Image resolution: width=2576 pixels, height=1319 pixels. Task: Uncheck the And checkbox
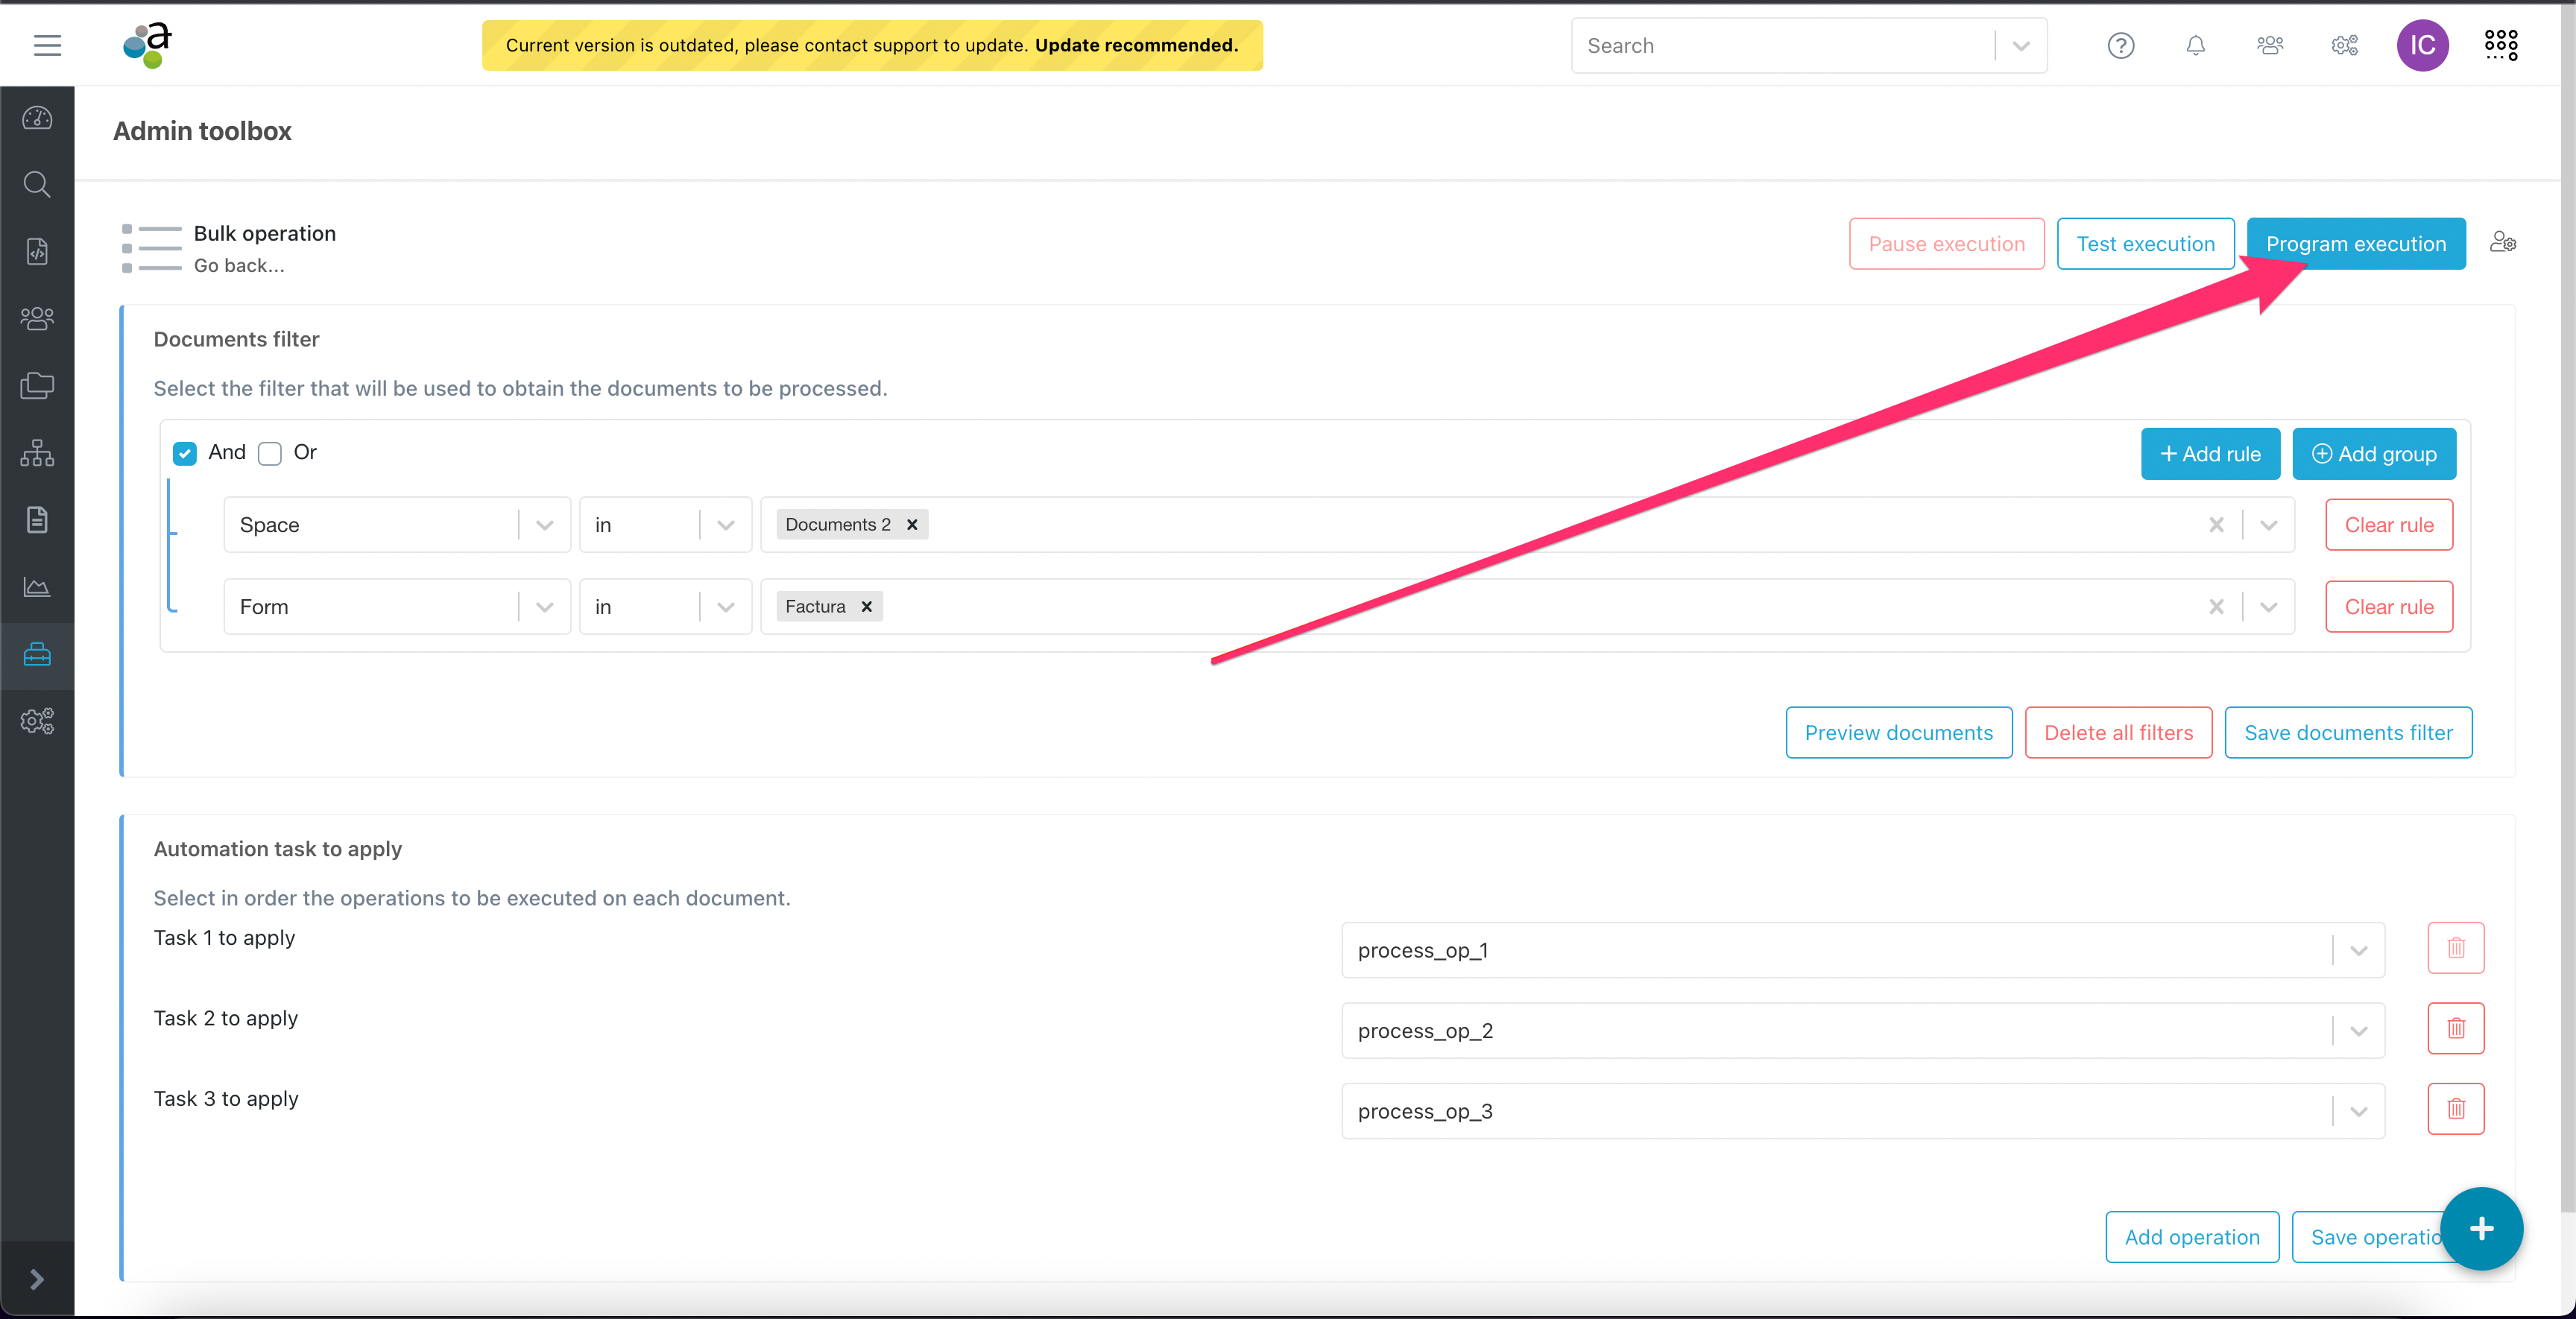pyautogui.click(x=185, y=453)
